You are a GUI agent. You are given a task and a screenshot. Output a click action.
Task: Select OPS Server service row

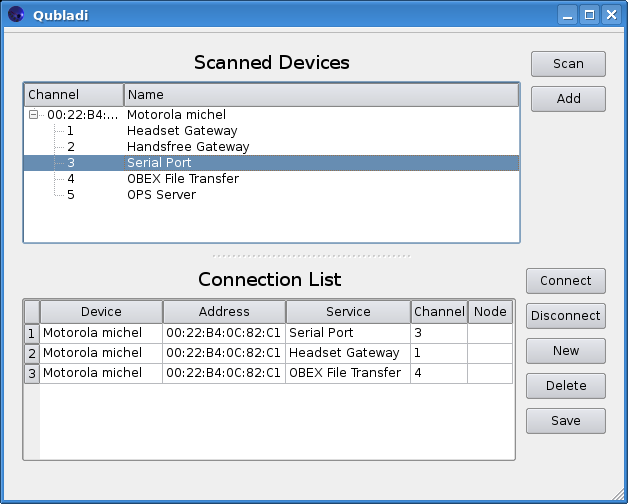click(x=271, y=195)
